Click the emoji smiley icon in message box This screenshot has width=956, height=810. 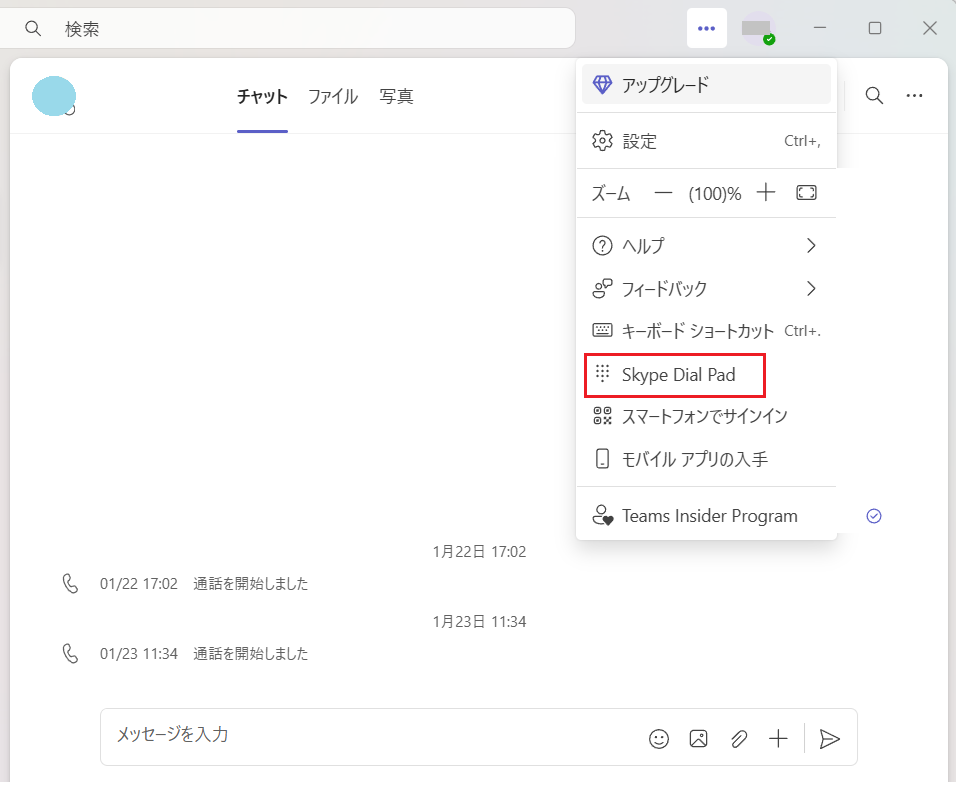(659, 739)
